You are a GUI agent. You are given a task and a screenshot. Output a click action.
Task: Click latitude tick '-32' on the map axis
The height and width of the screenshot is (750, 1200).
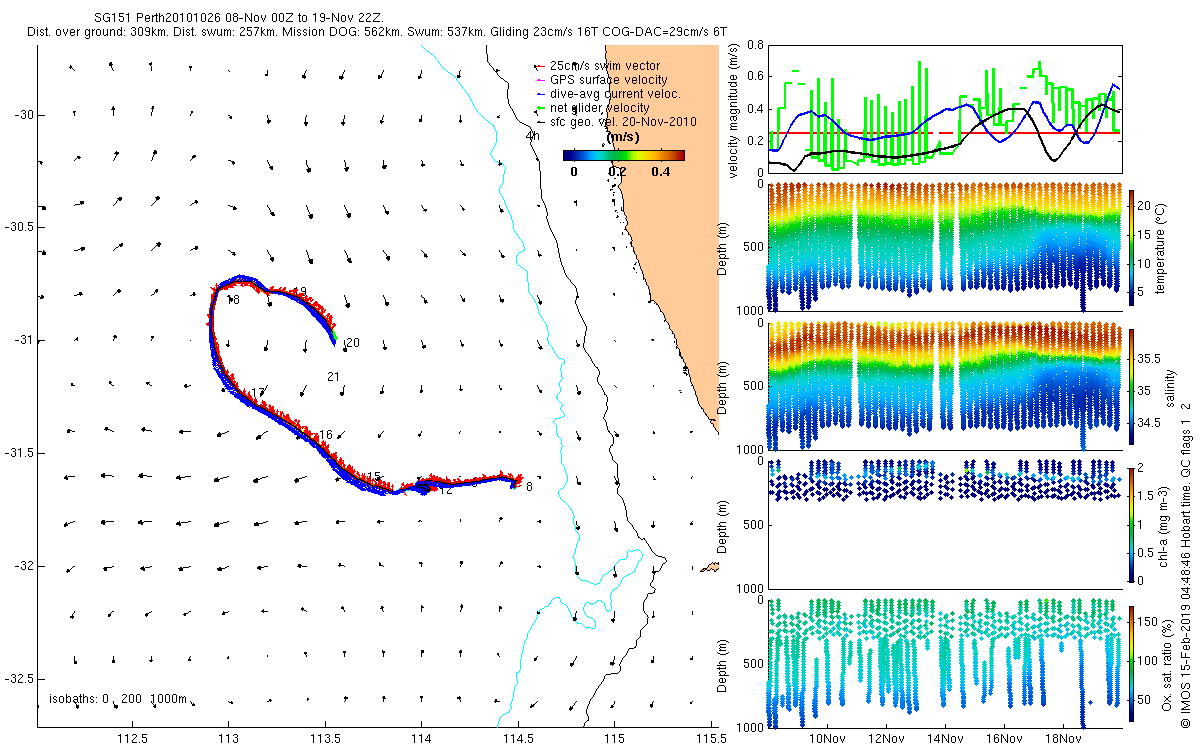24,566
